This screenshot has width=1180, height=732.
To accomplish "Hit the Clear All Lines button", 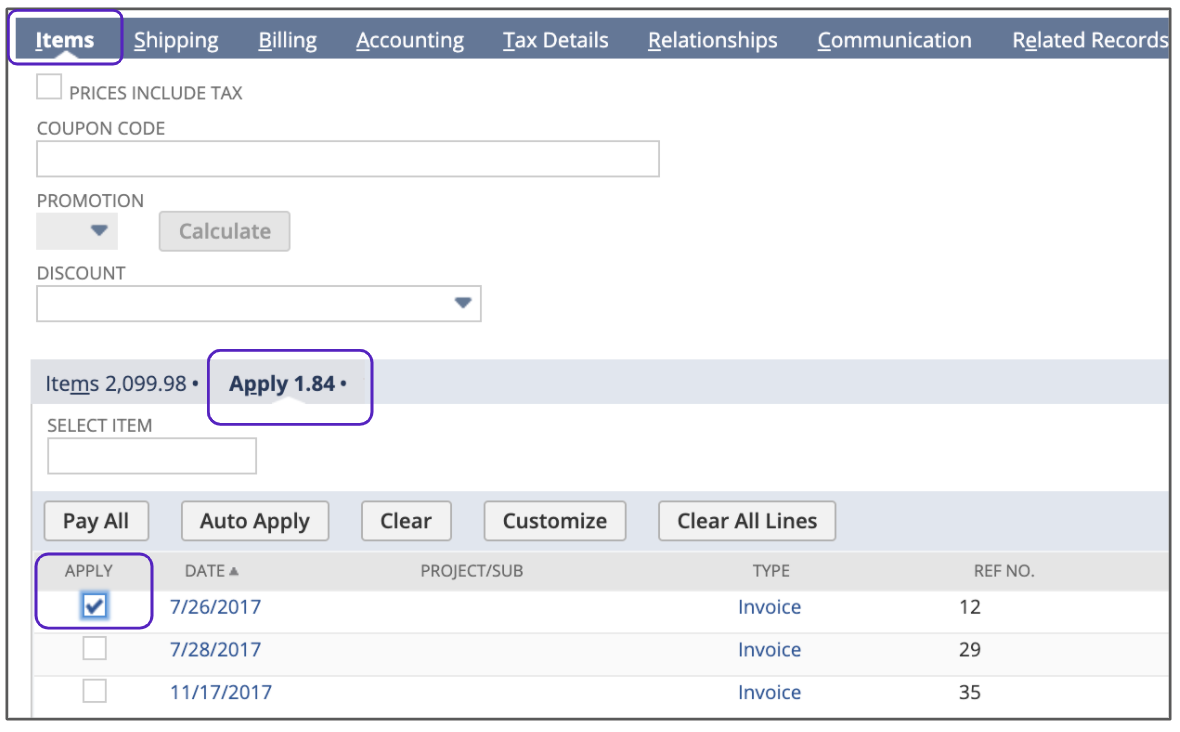I will (746, 521).
